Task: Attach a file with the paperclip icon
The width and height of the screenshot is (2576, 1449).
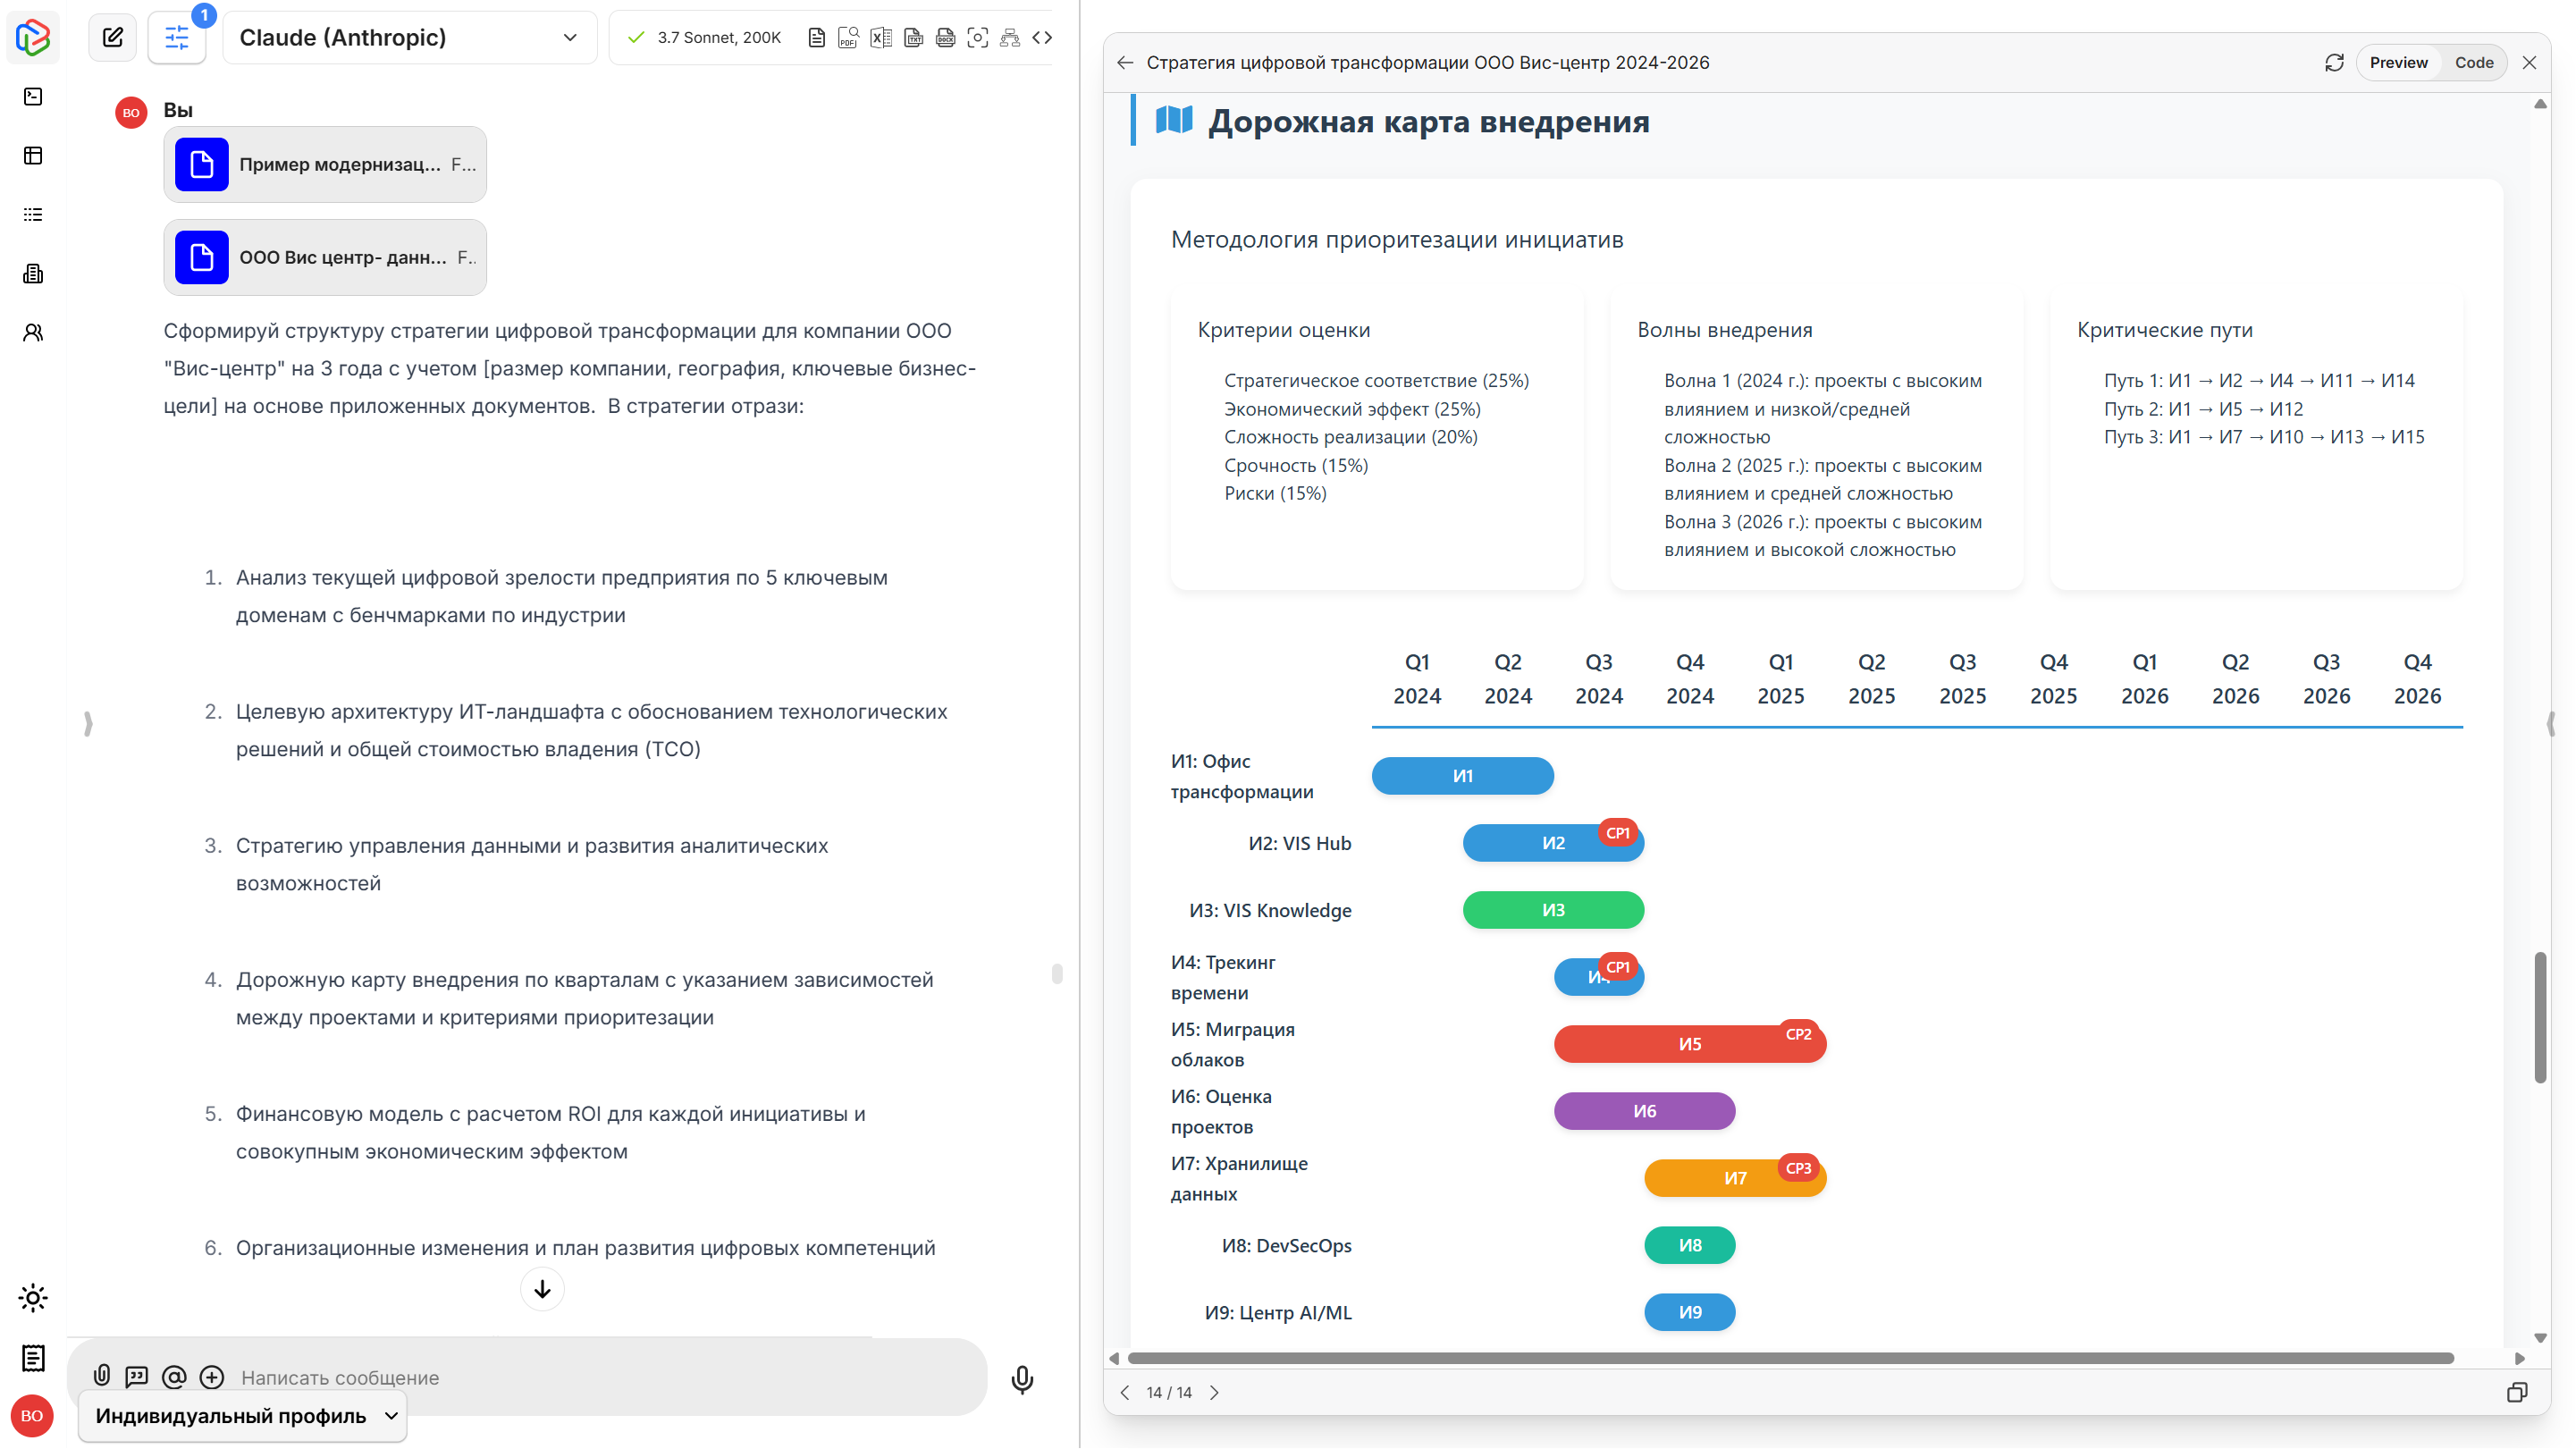Action: point(101,1376)
